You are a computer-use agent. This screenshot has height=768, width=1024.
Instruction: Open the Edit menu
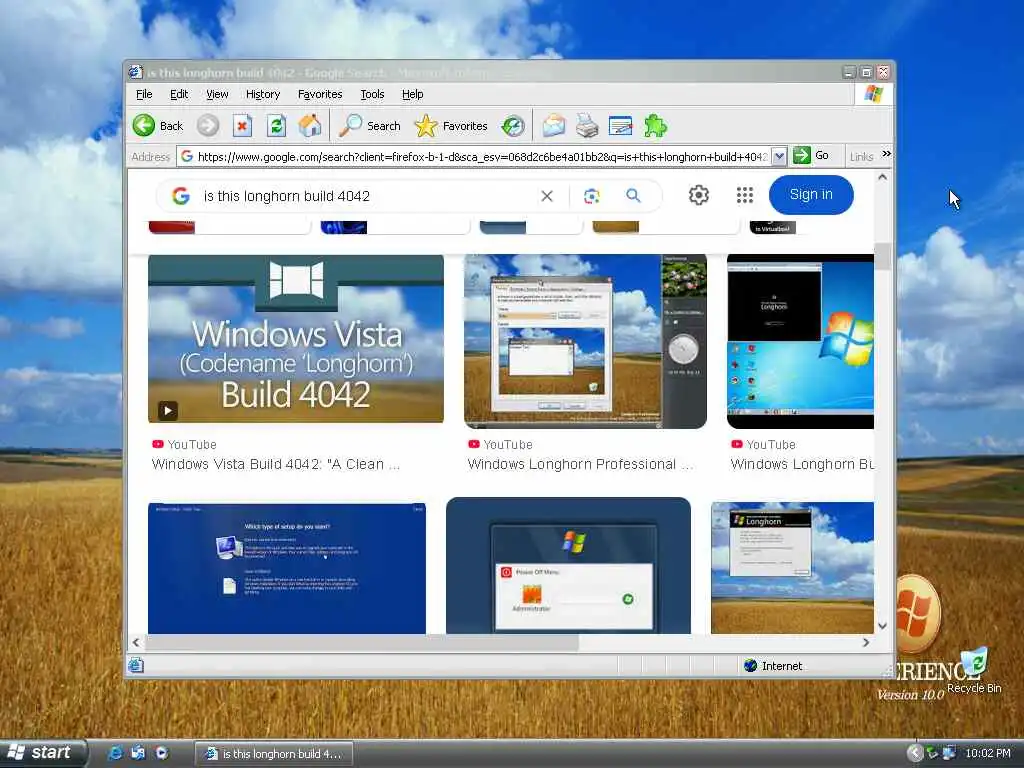[179, 94]
